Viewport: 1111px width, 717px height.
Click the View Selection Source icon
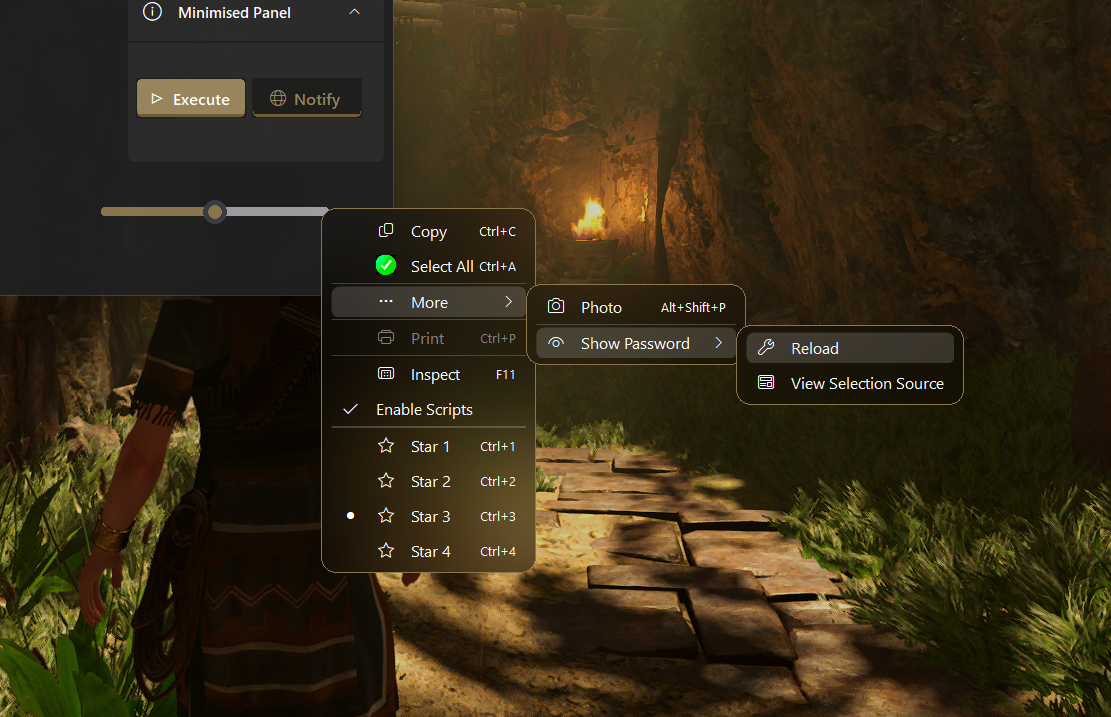coord(766,382)
